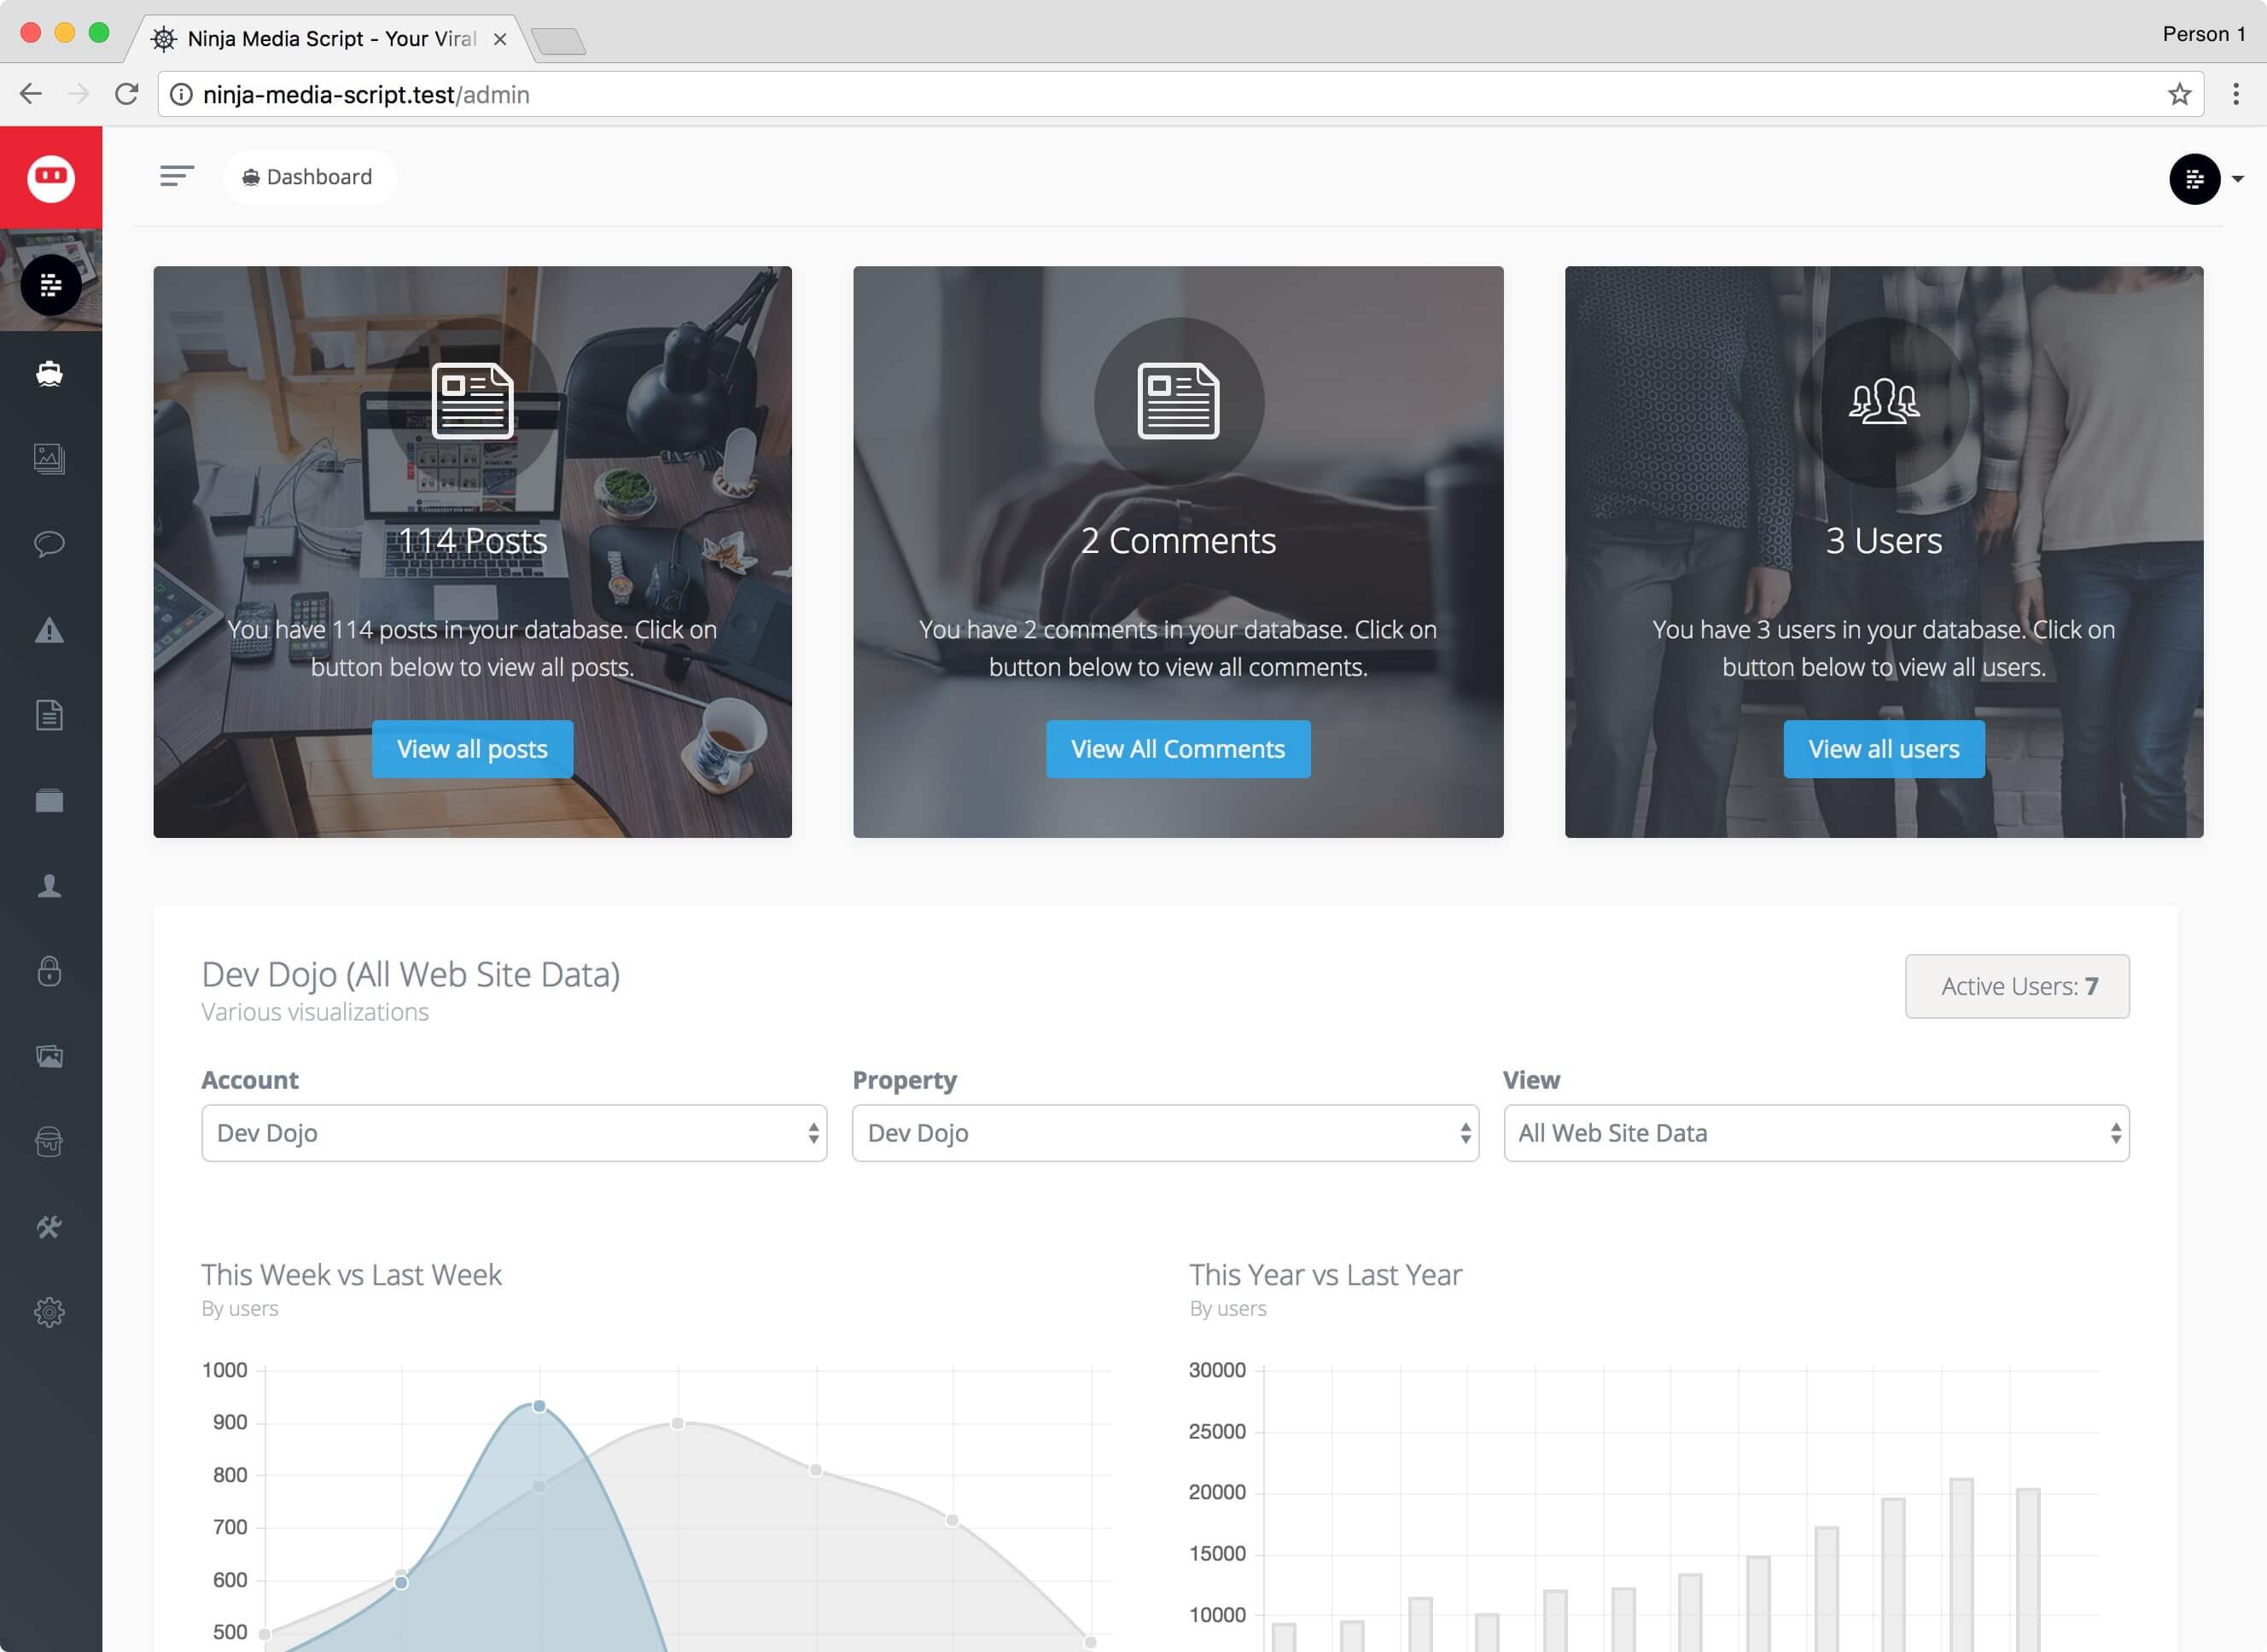The width and height of the screenshot is (2267, 1652).
Task: Click the View all posts button
Action: pos(472,749)
